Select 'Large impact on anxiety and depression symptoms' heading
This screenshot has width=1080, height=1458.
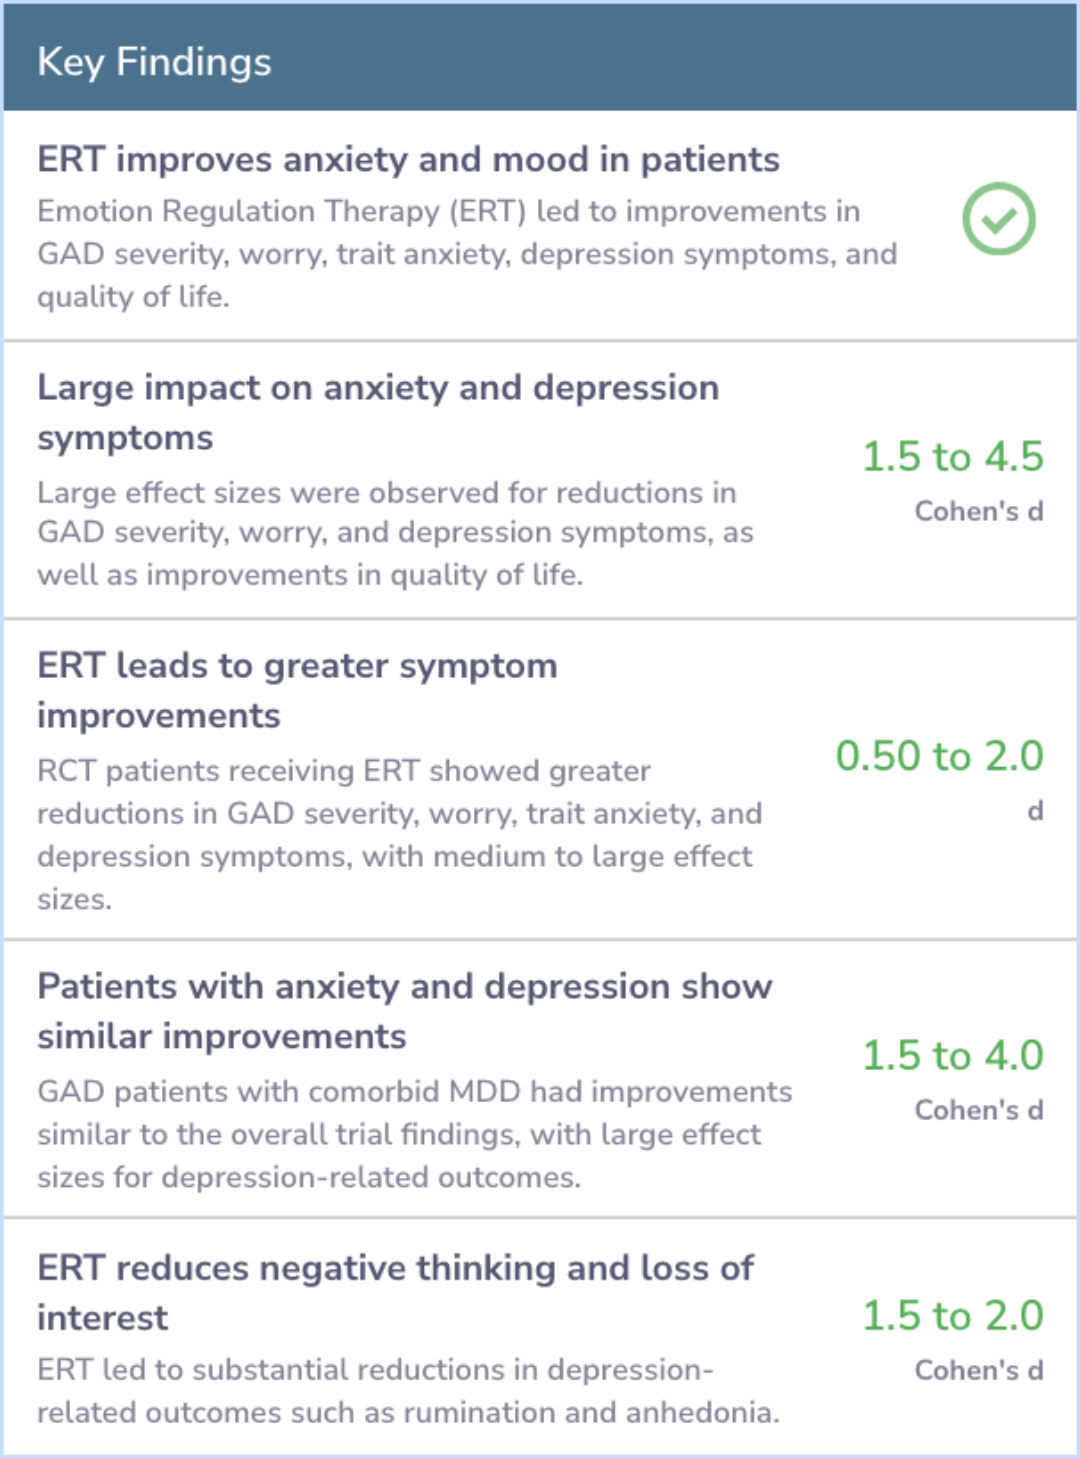tap(378, 412)
